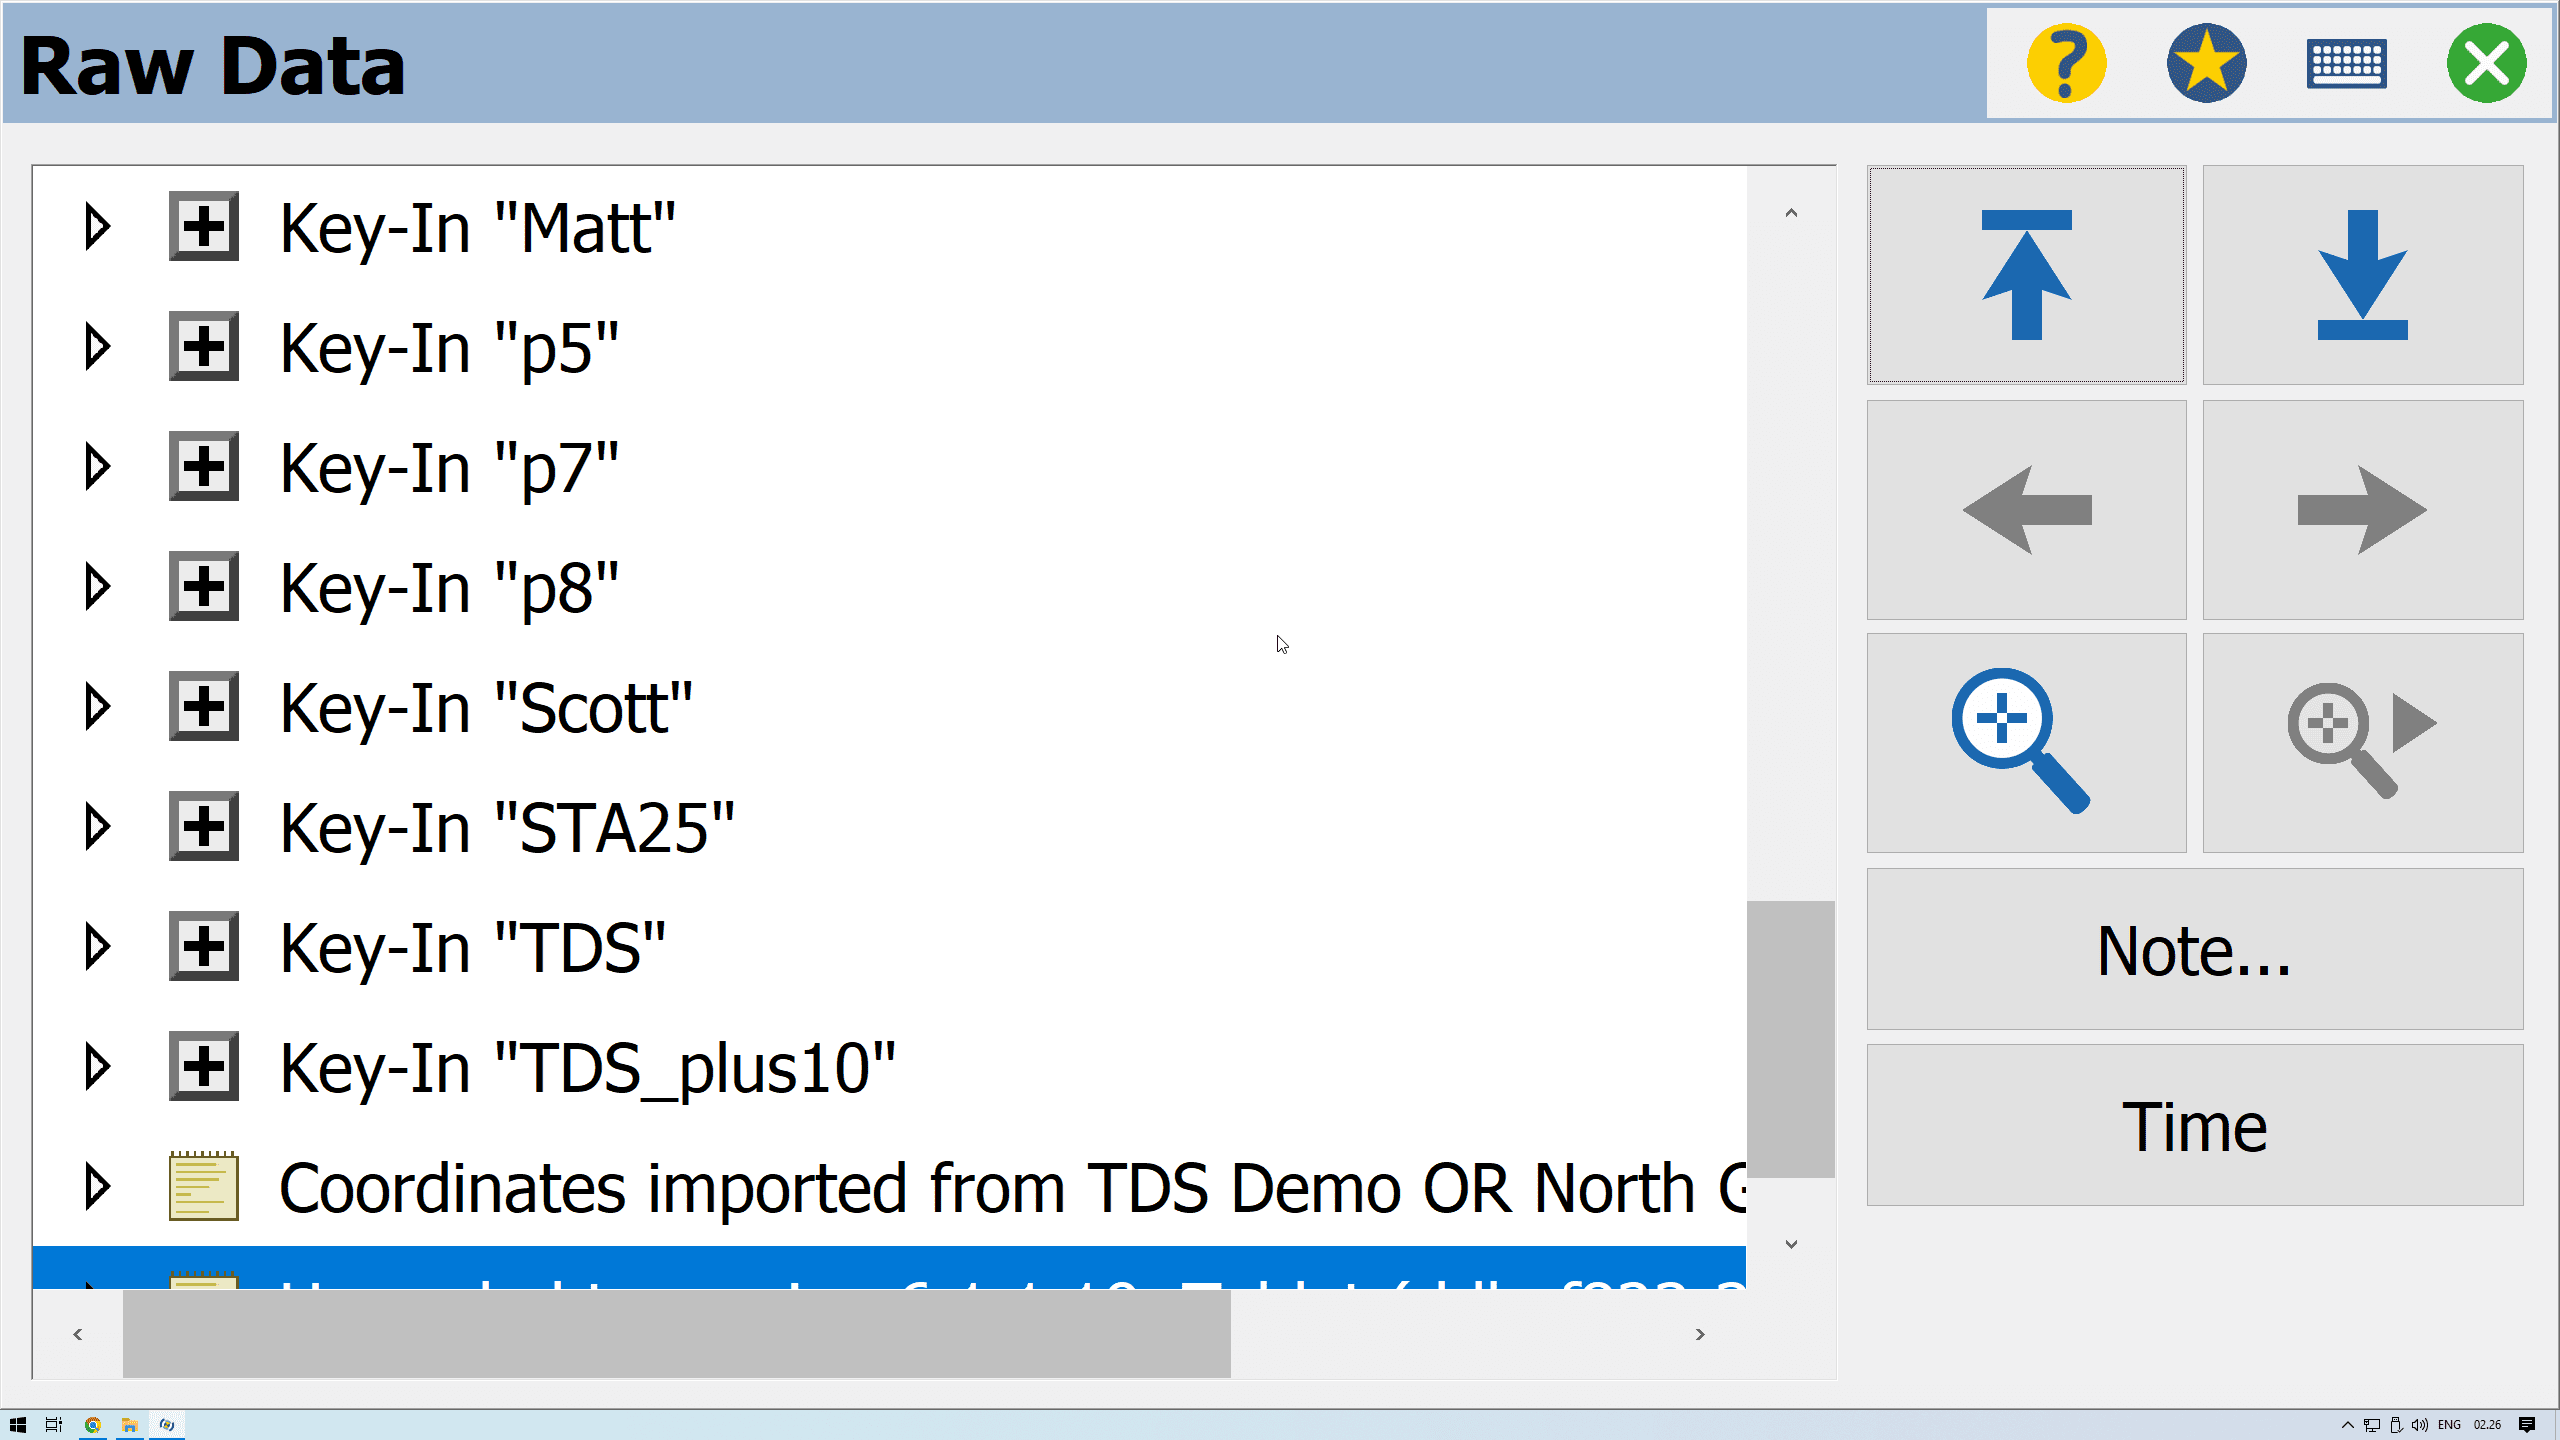Click the horizontal scrollbar right arrow
Screen dimensions: 2560x1440
[x=1700, y=1334]
